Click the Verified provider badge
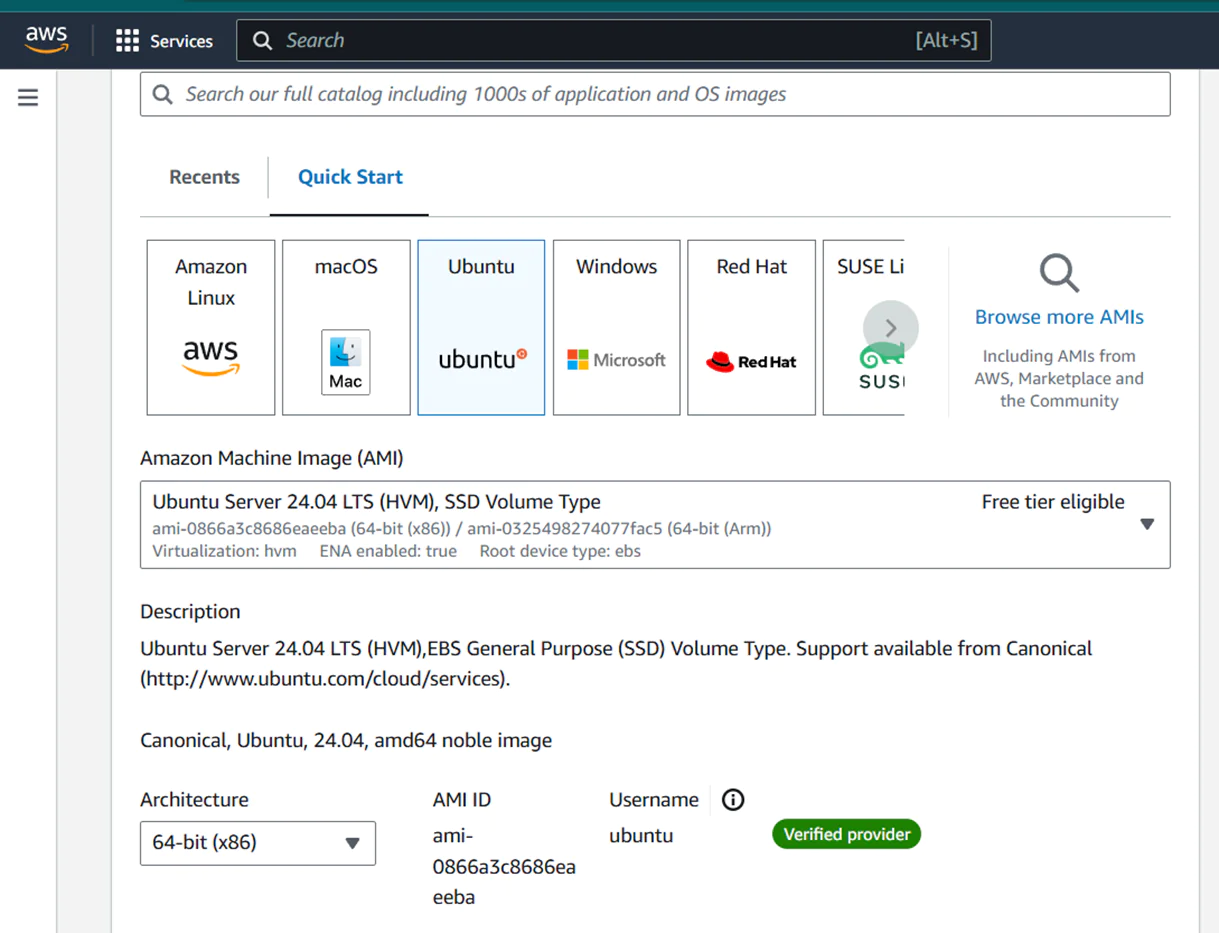This screenshot has width=1219, height=933. coord(846,834)
